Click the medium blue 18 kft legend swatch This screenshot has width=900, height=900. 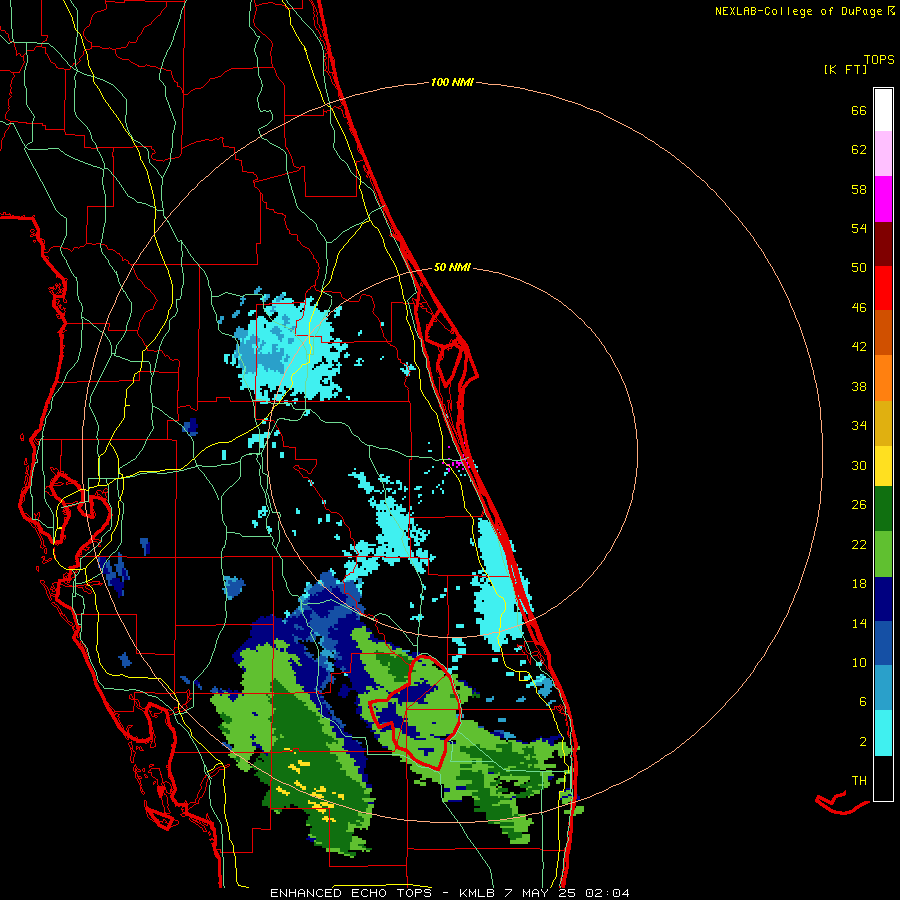click(883, 643)
